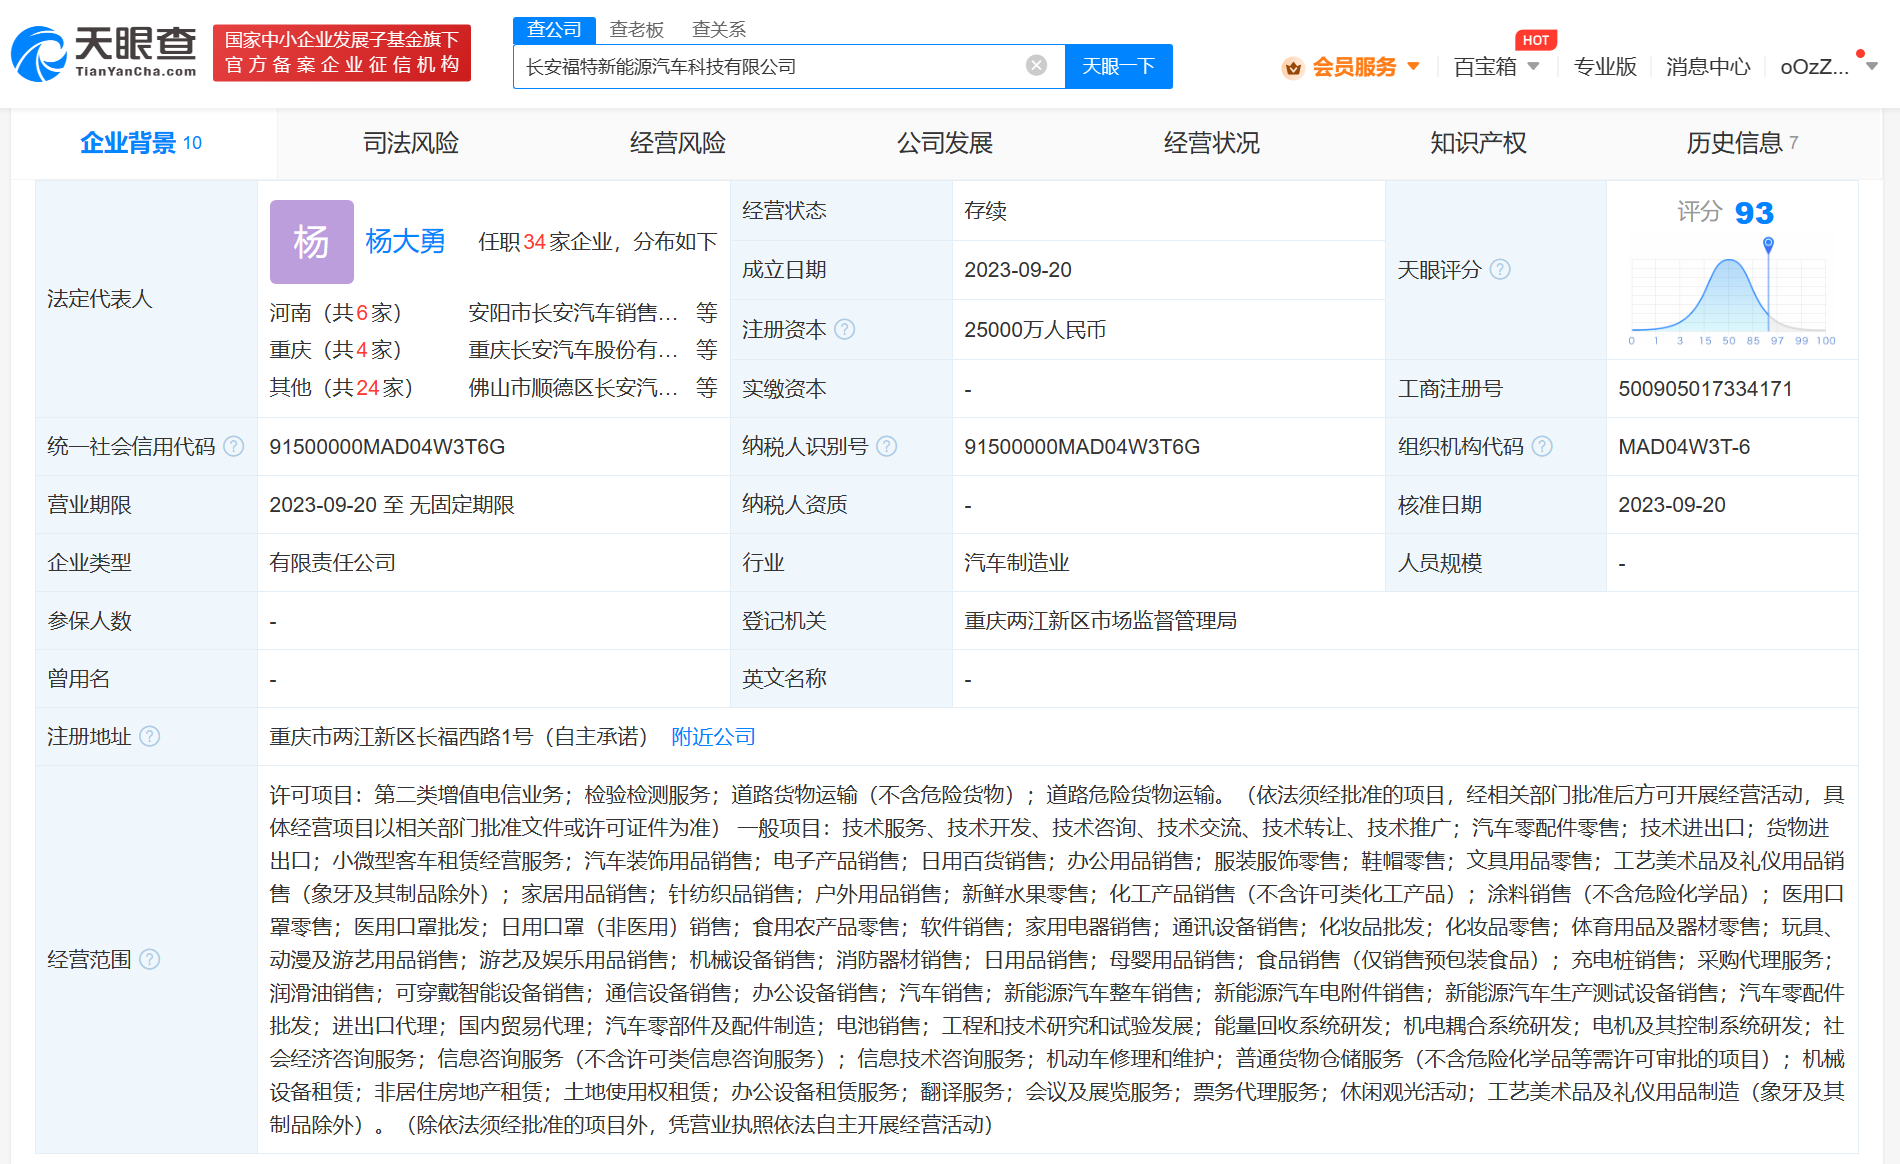This screenshot has width=1900, height=1164.
Task: Open the 附近公司 link
Action: [x=713, y=736]
